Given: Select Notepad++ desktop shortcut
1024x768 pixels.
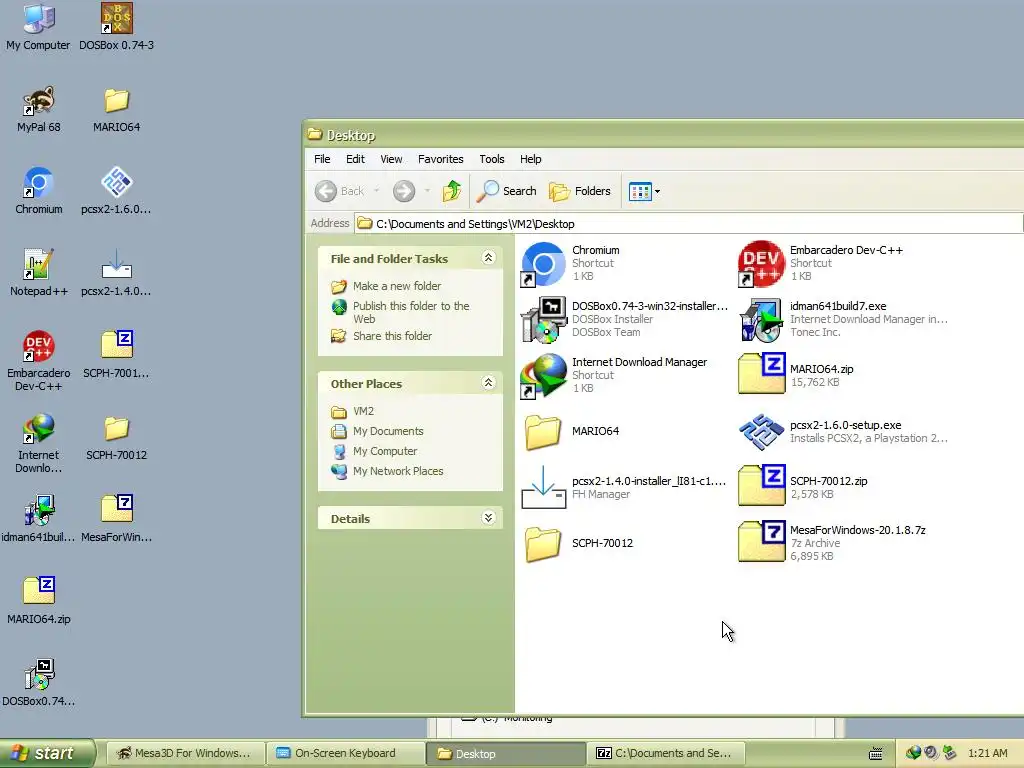Looking at the screenshot, I should tap(39, 273).
